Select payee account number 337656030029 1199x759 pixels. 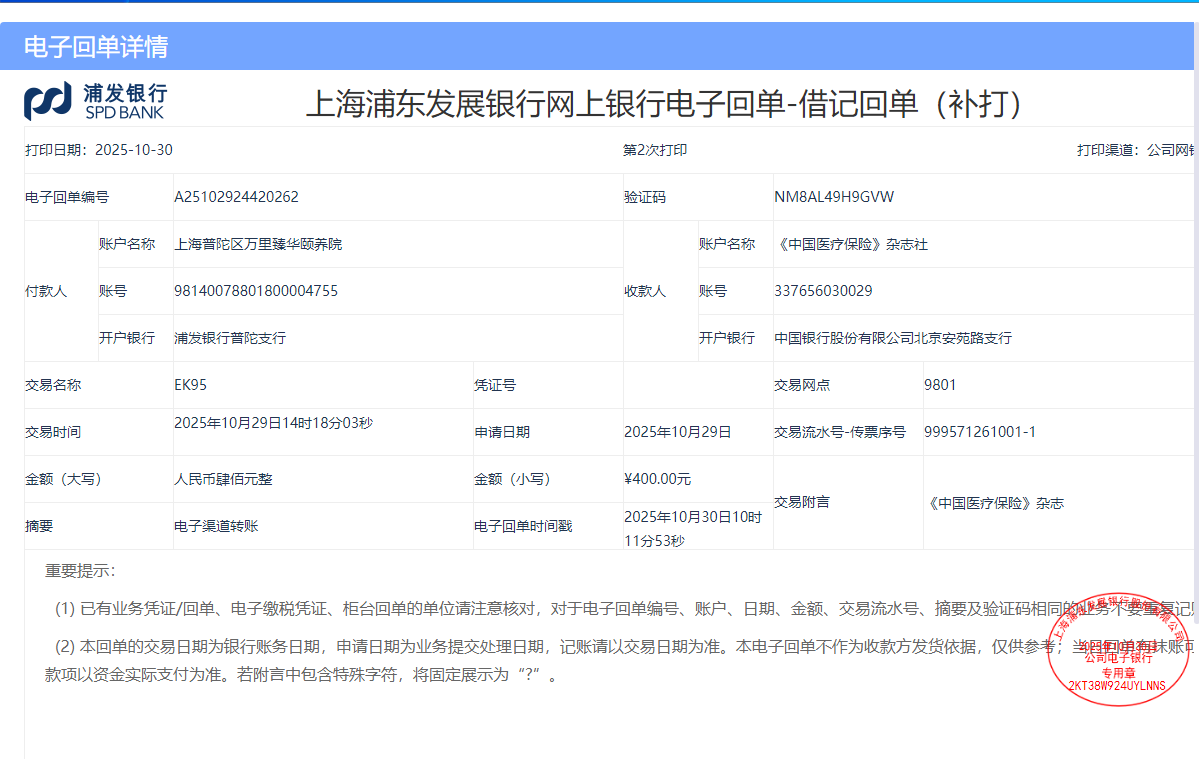pos(823,291)
